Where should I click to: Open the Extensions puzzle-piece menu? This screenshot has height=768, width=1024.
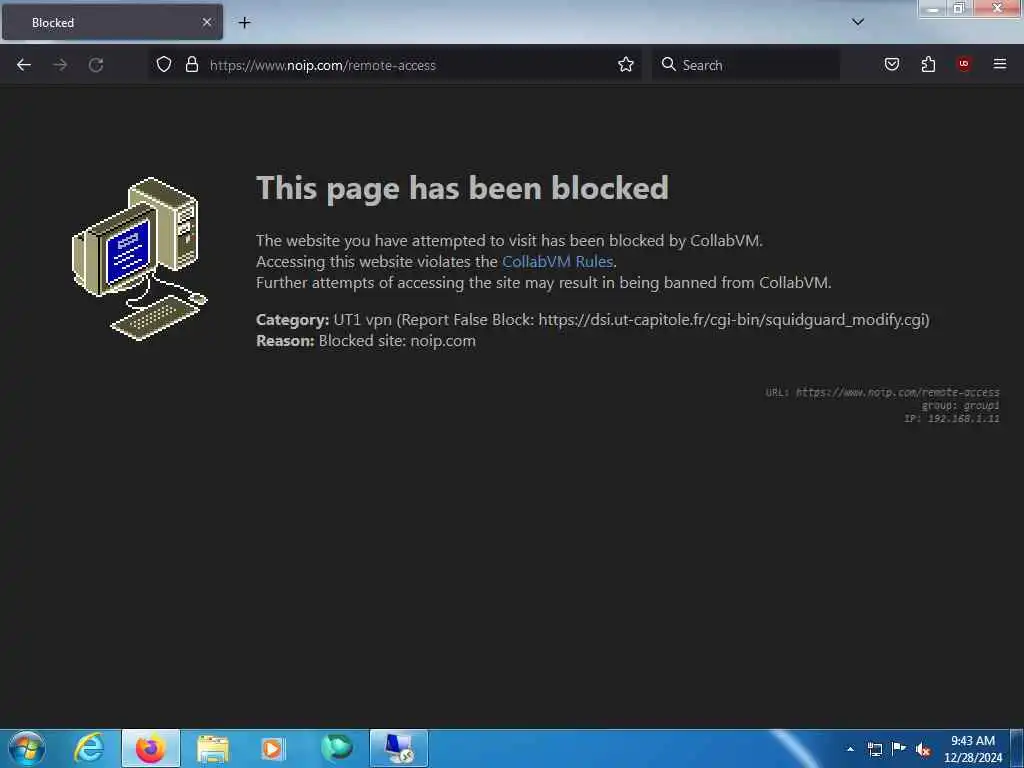click(x=928, y=64)
